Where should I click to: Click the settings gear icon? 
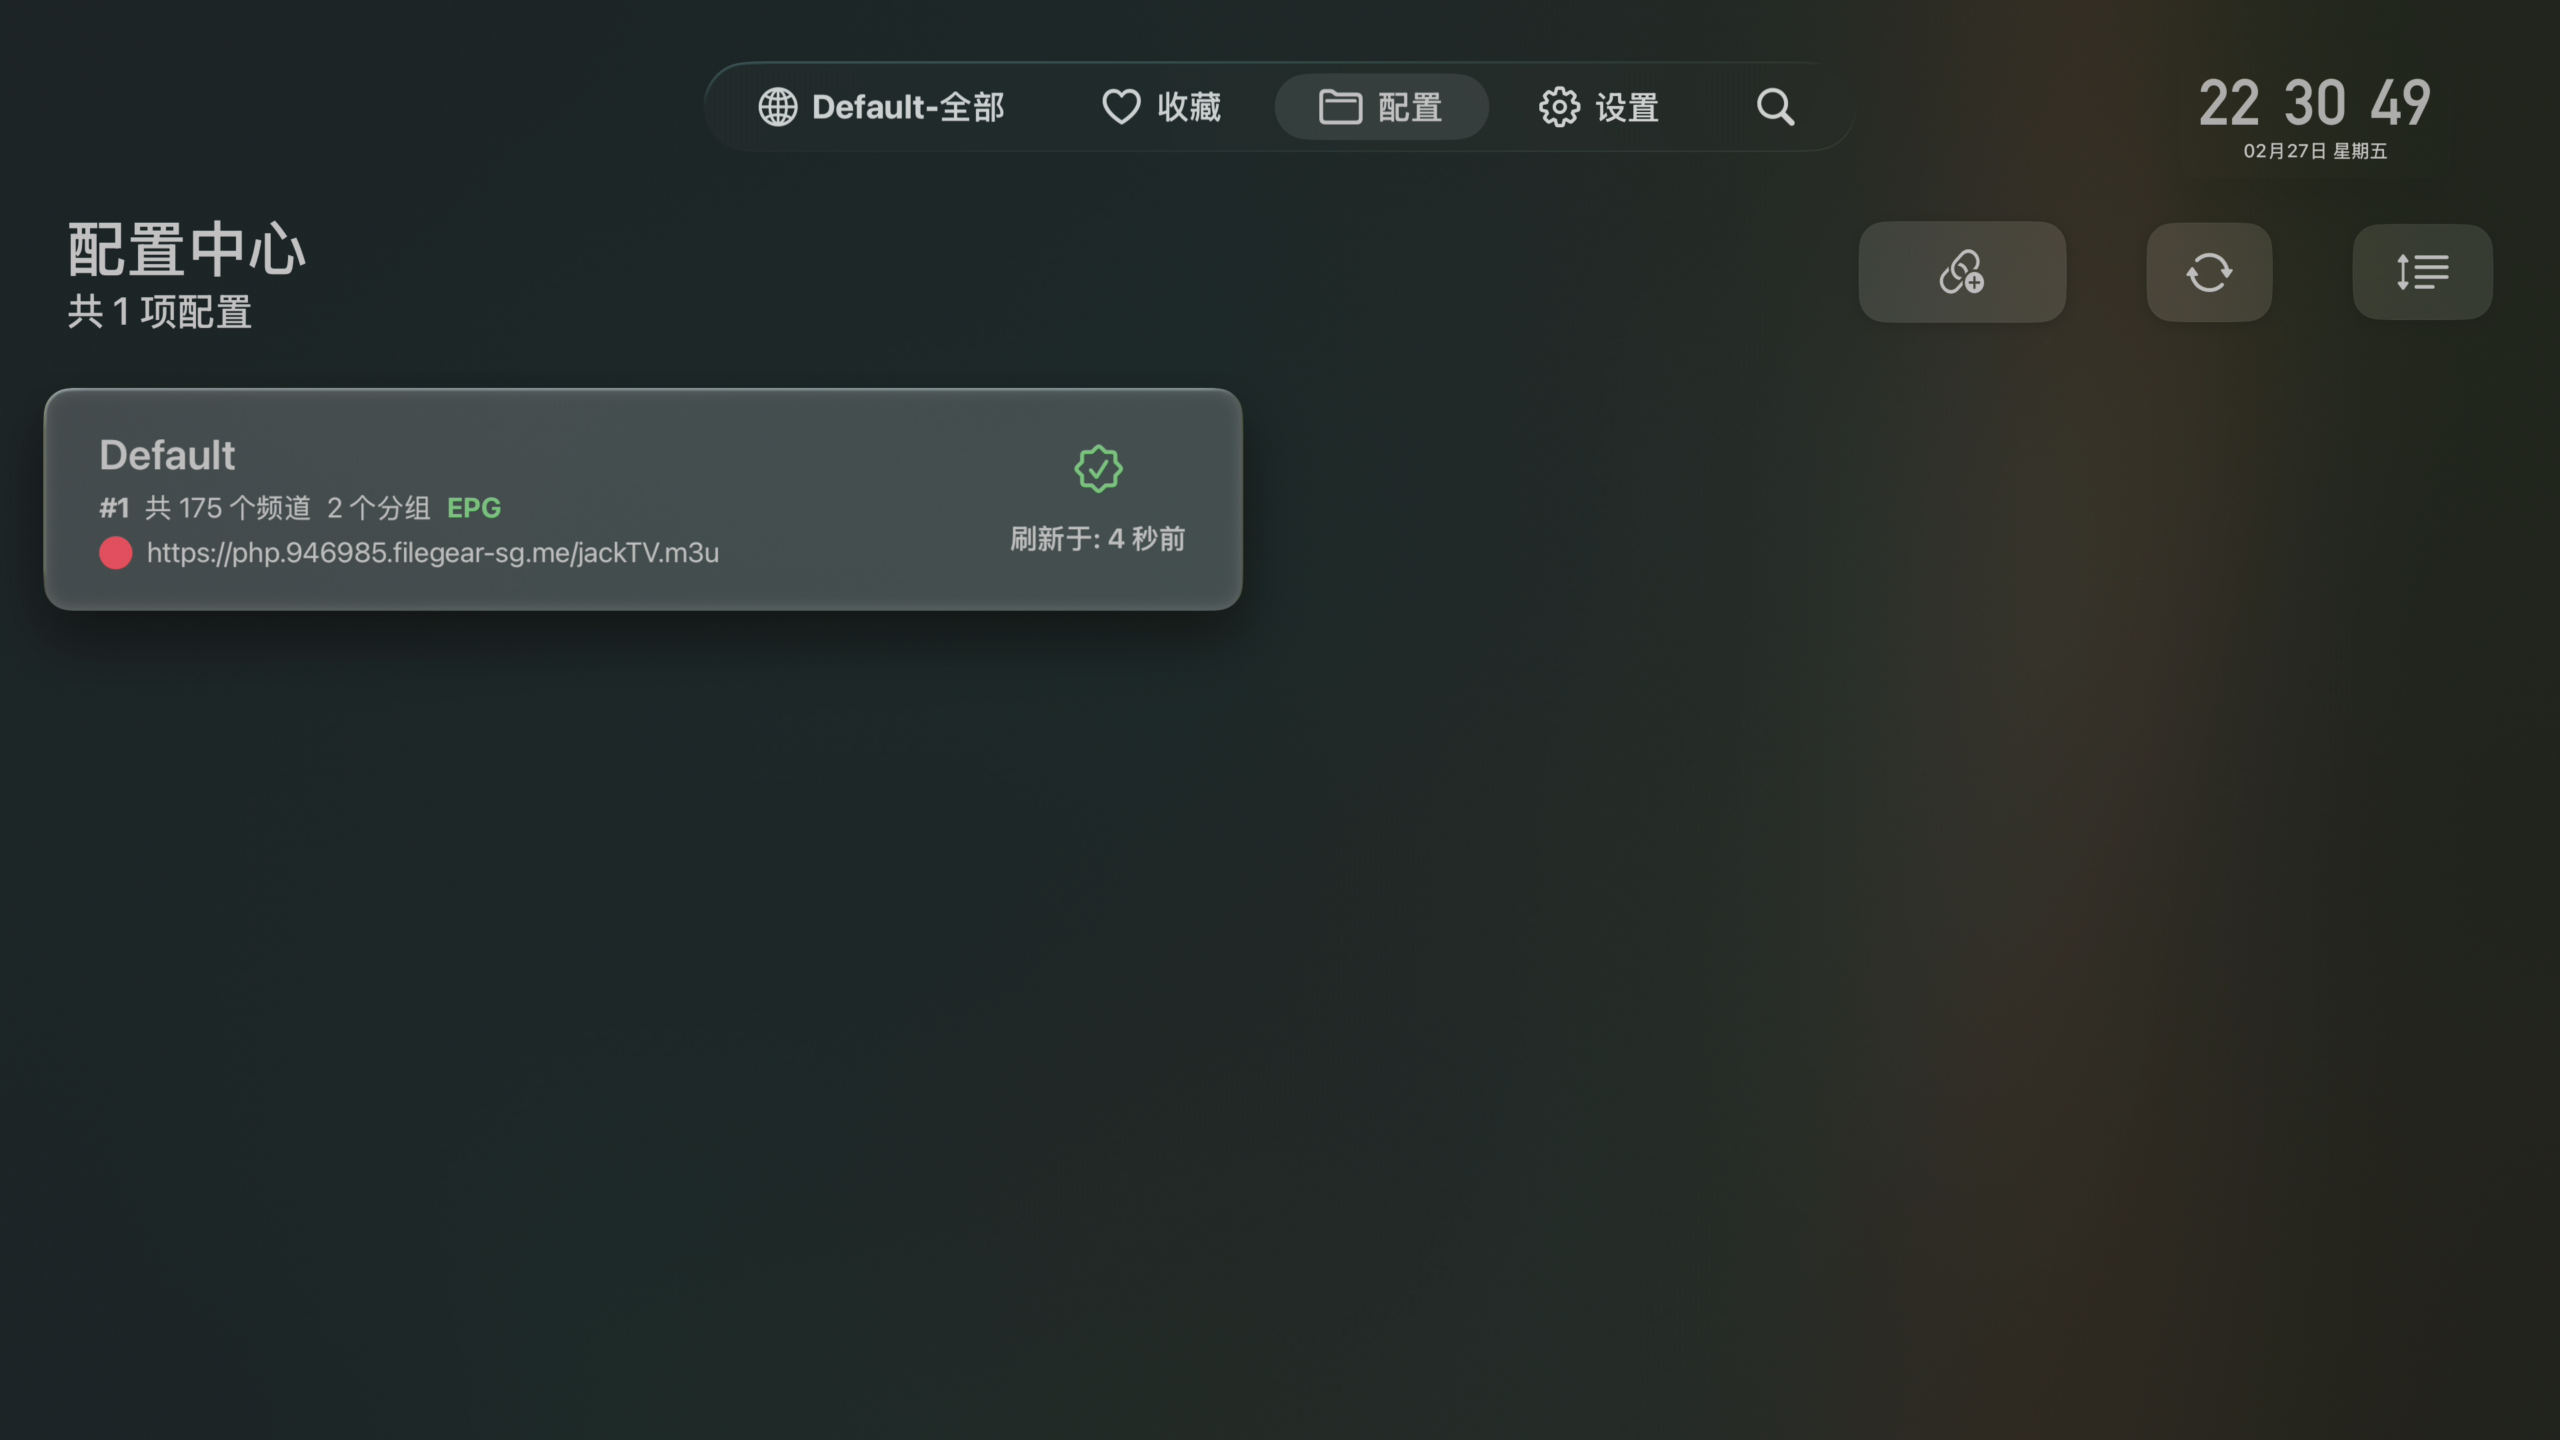click(1559, 107)
